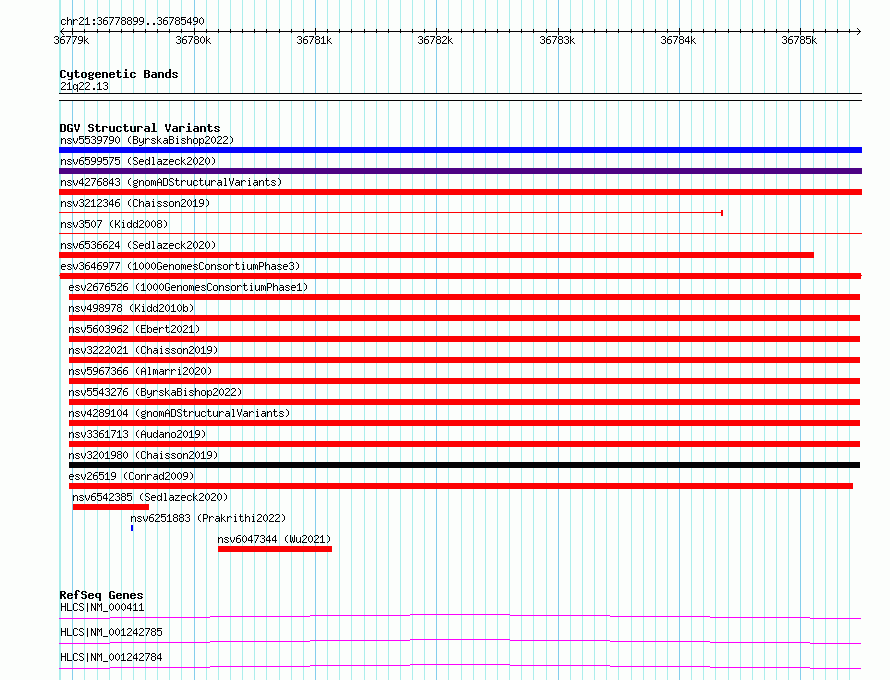The width and height of the screenshot is (890, 680).
Task: Click the nsv5967366 (Almarri2020) label
Action: pos(140,371)
